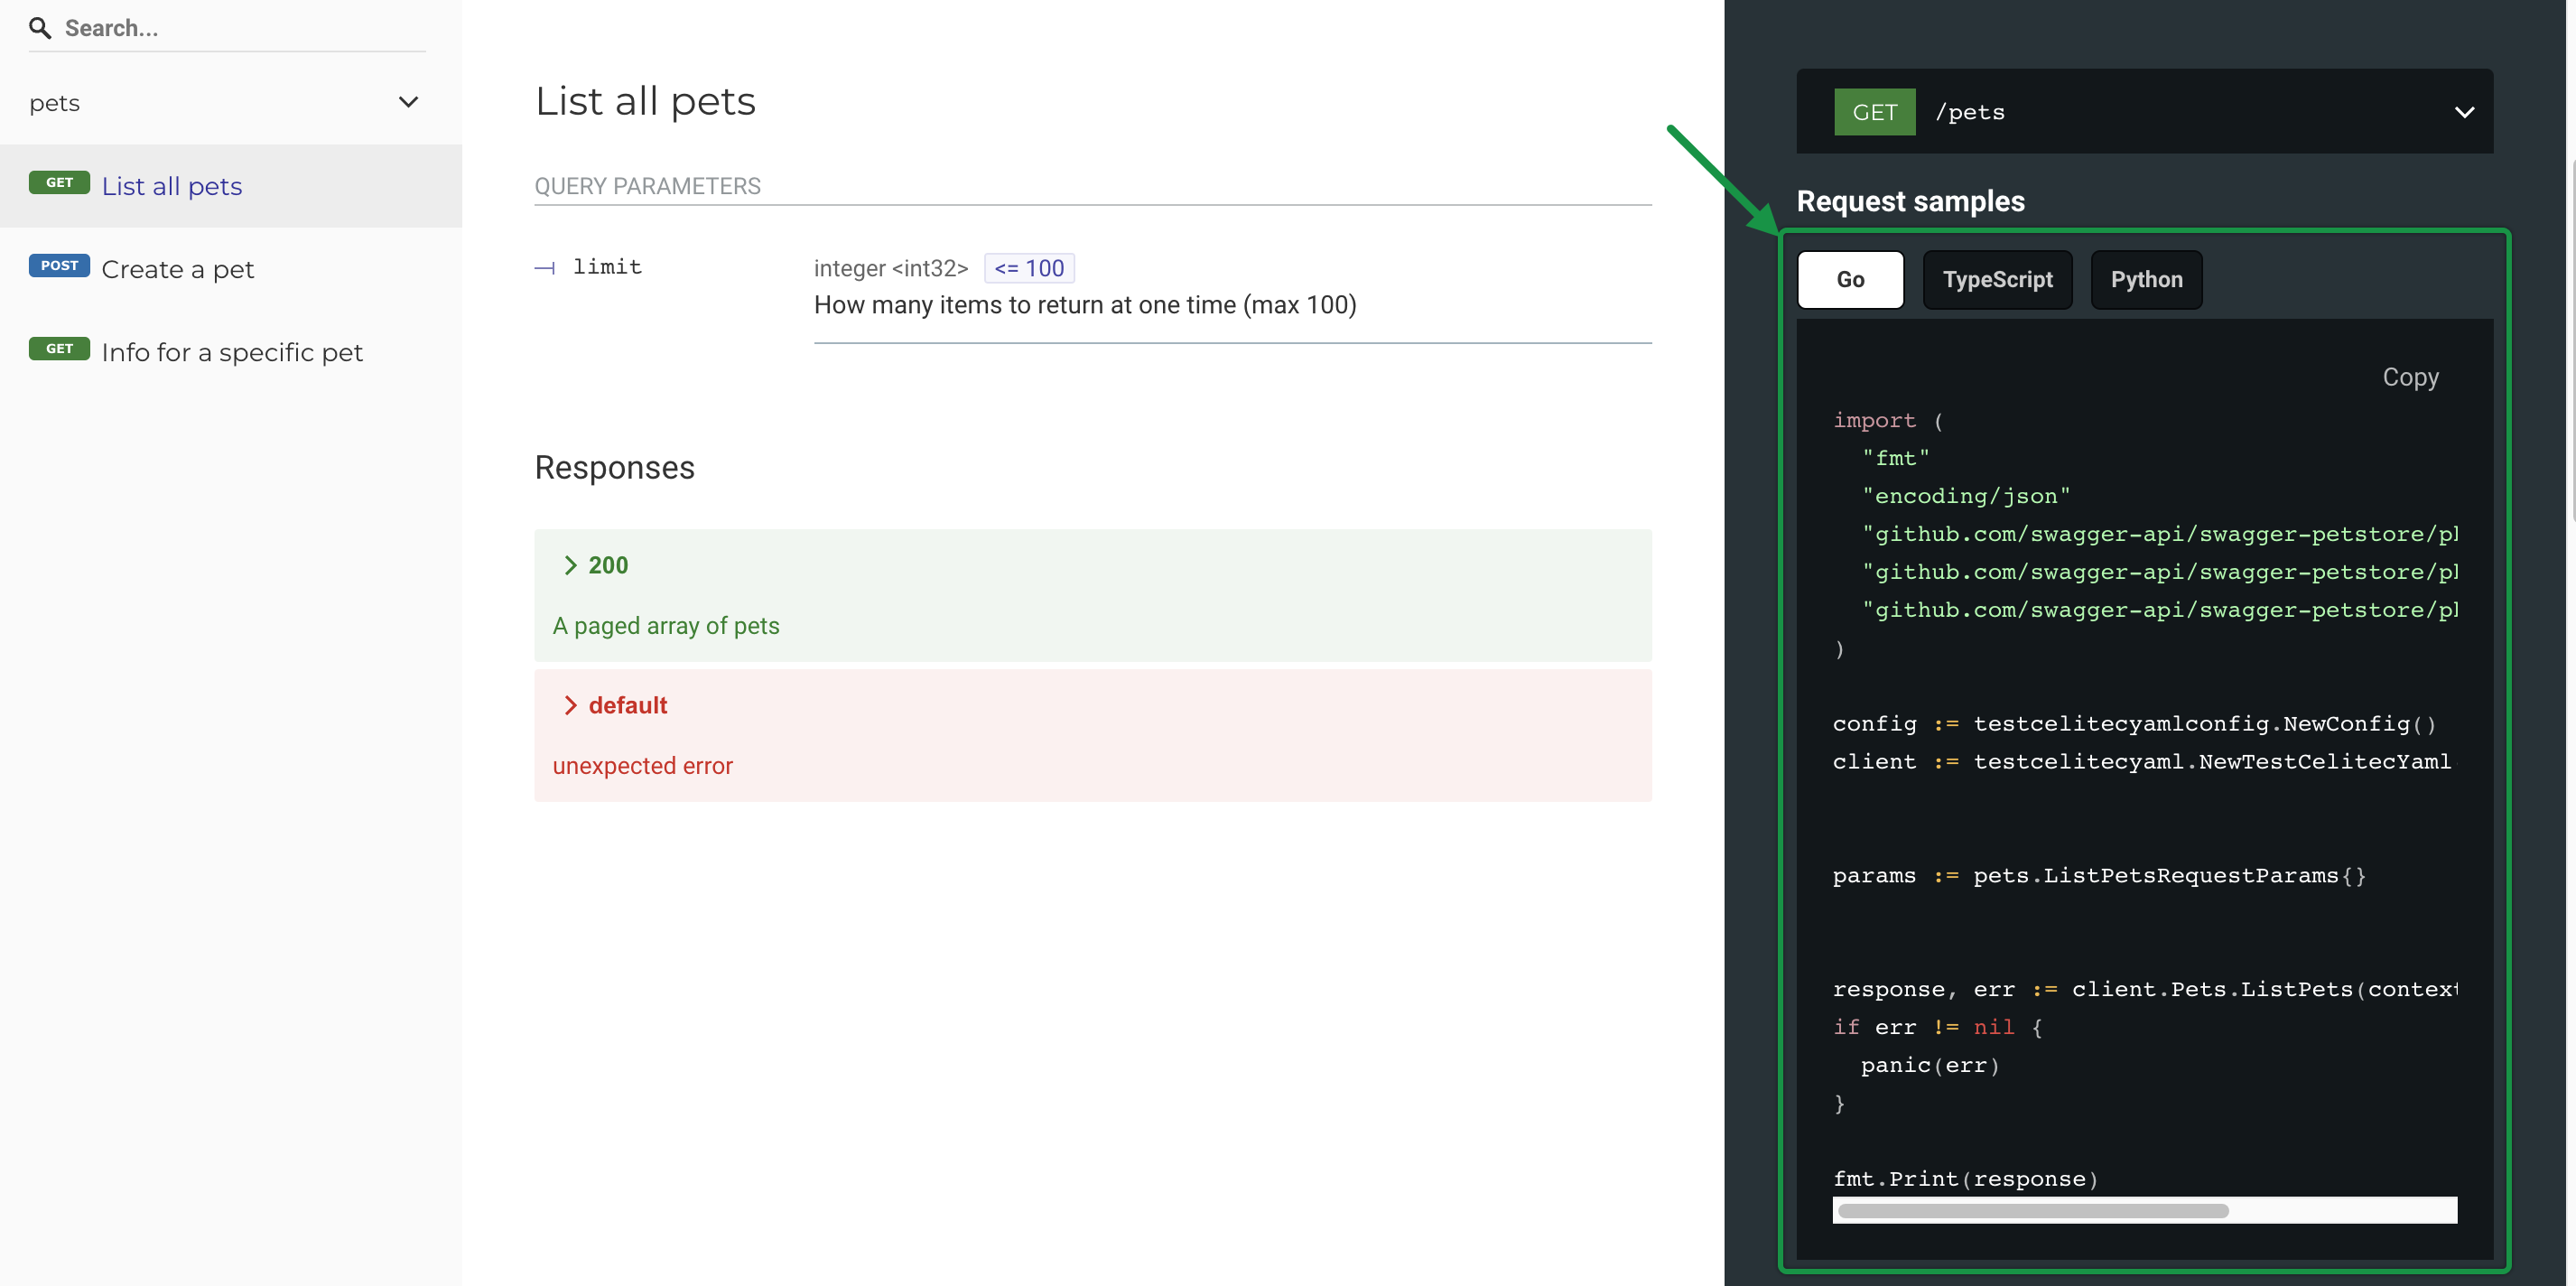Copy the Go request sample code

(x=2410, y=377)
